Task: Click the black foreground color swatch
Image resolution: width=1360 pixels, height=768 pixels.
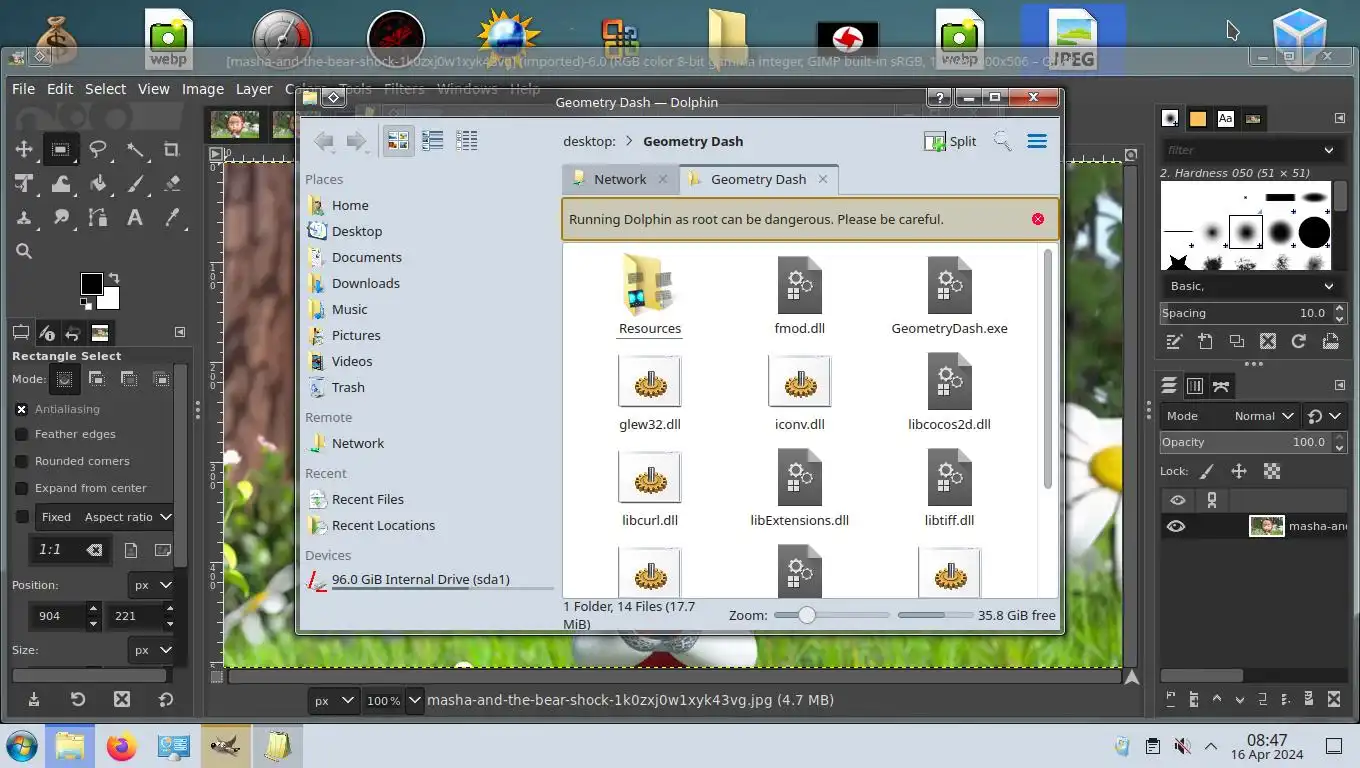Action: coord(90,283)
